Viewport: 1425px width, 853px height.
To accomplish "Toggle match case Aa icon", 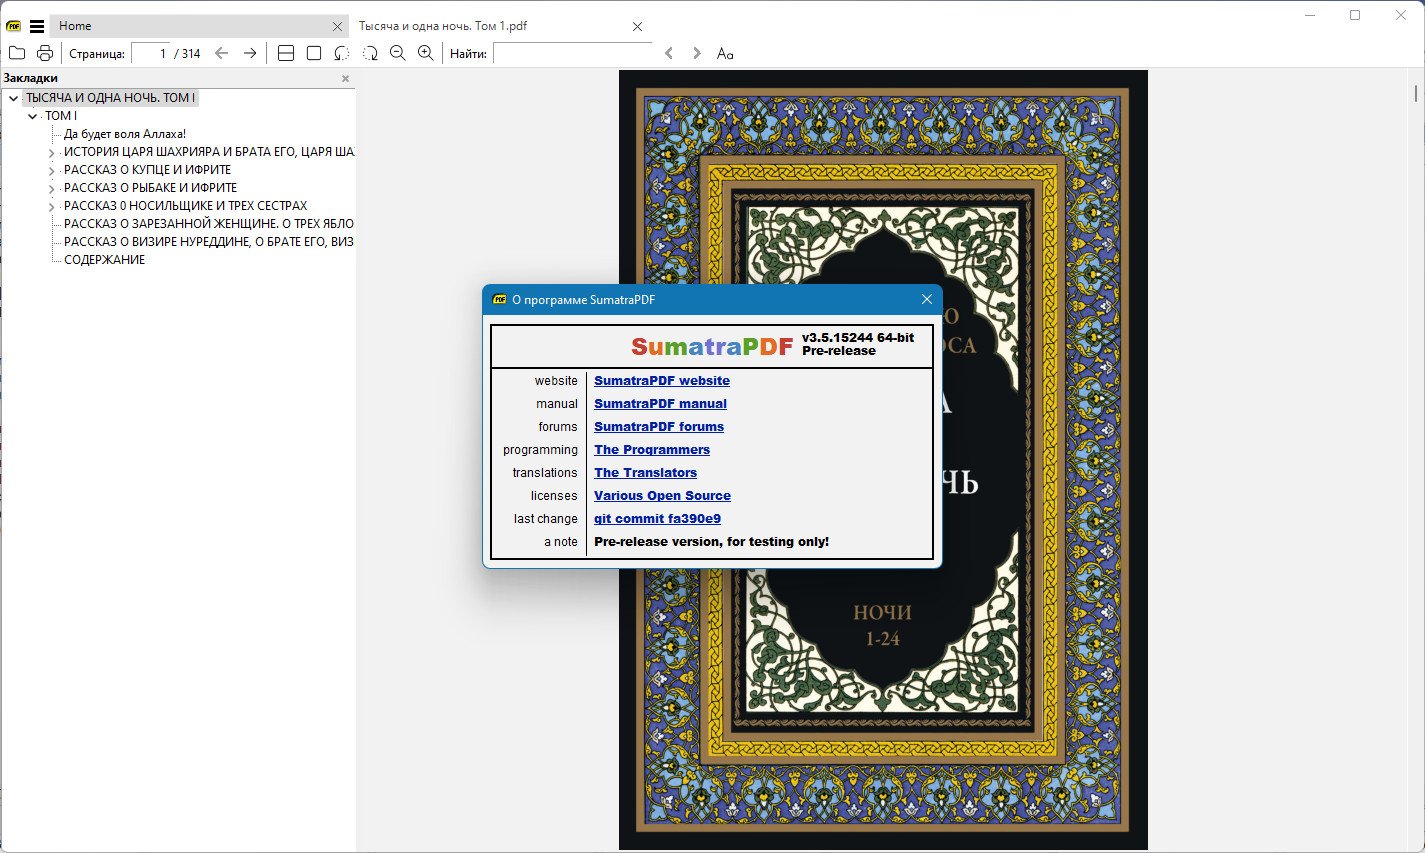I will tap(725, 53).
